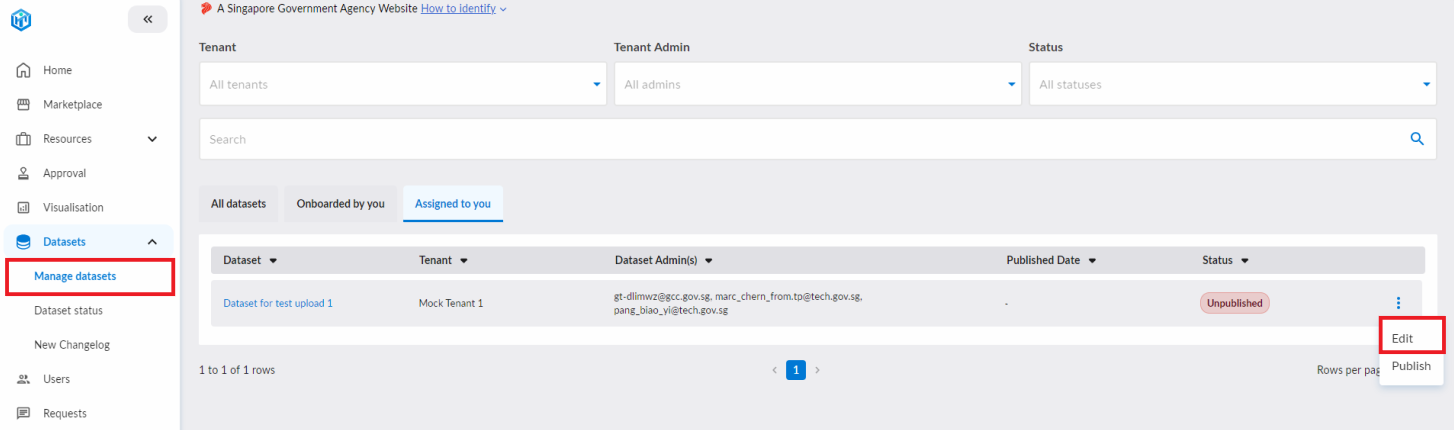Click the app logo icon
This screenshot has height=430, width=1454.
(x=22, y=19)
